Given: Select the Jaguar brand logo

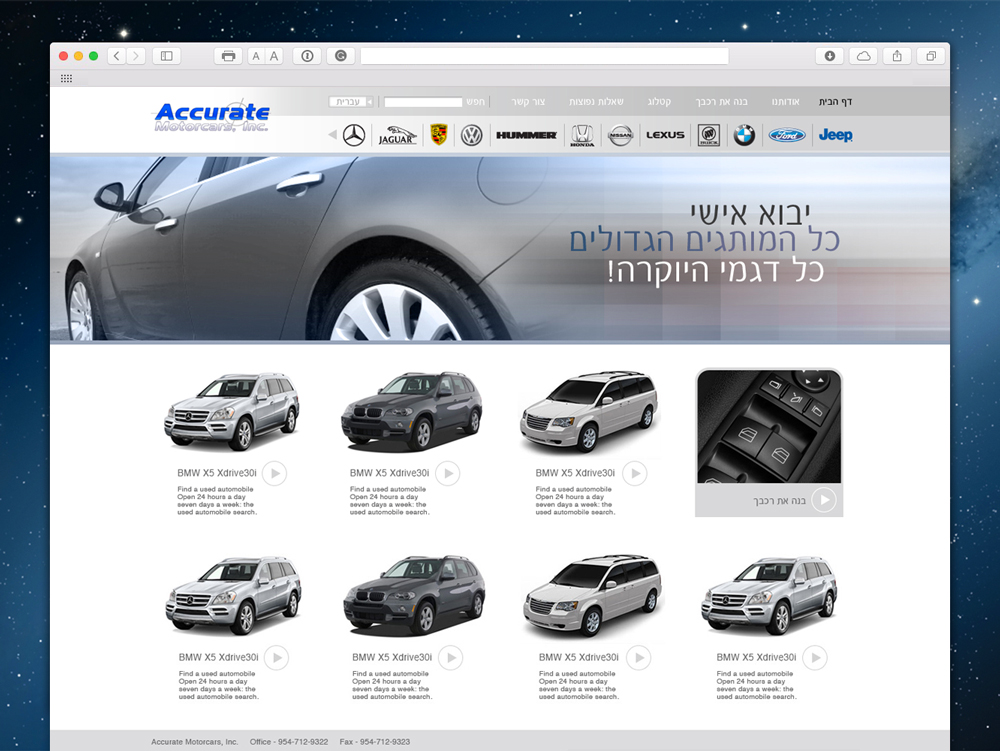Looking at the screenshot, I should [397, 135].
